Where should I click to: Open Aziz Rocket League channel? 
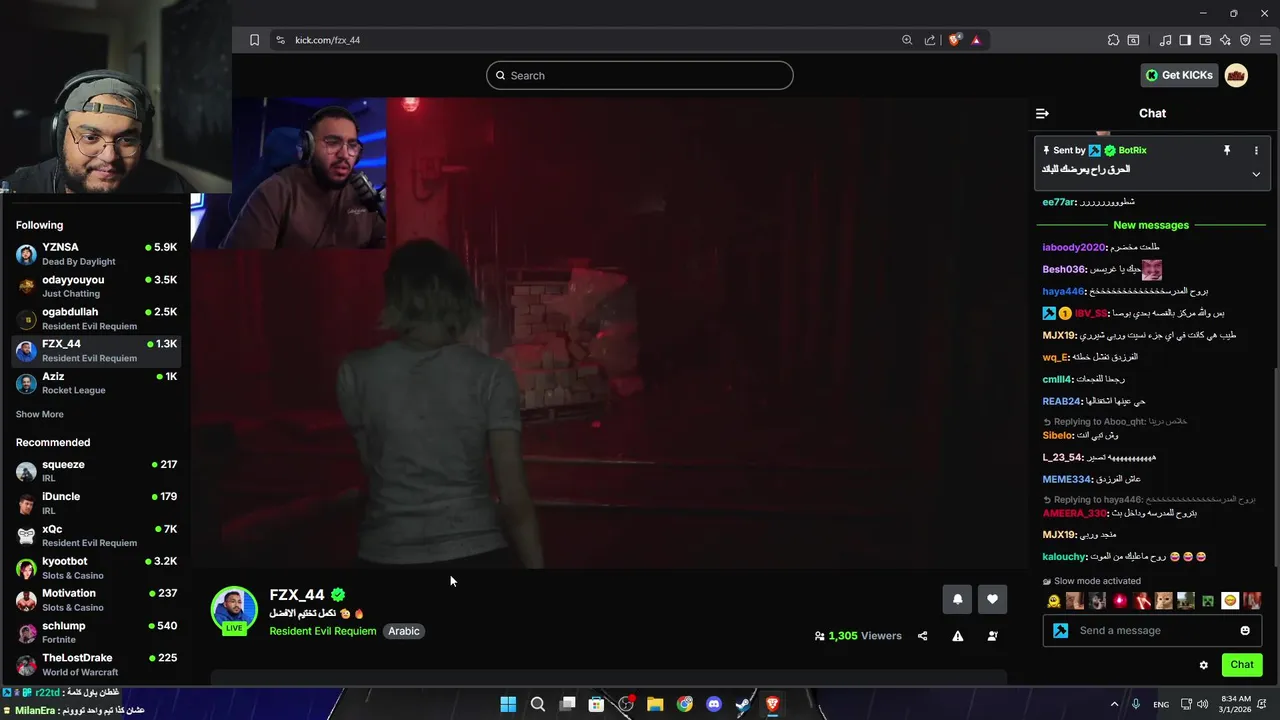click(95, 383)
